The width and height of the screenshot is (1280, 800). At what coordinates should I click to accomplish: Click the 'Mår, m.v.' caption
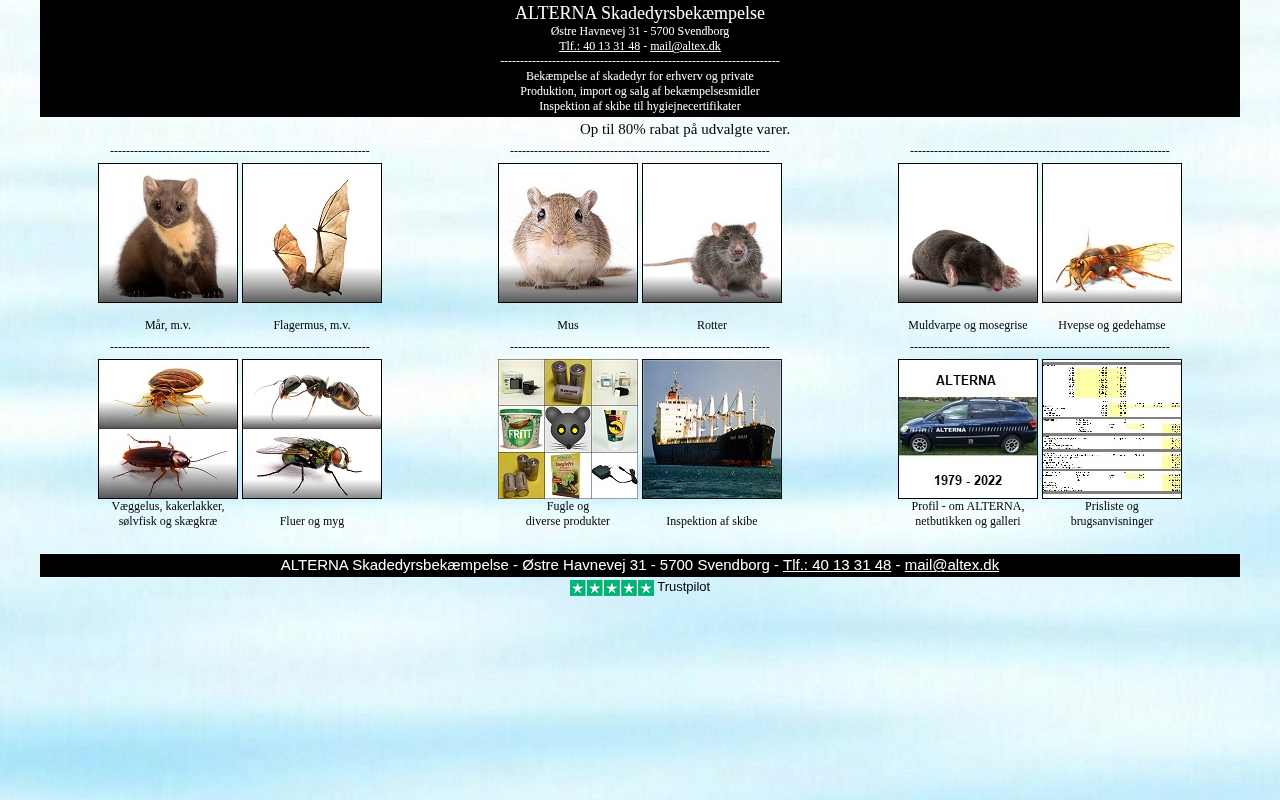pos(168,325)
